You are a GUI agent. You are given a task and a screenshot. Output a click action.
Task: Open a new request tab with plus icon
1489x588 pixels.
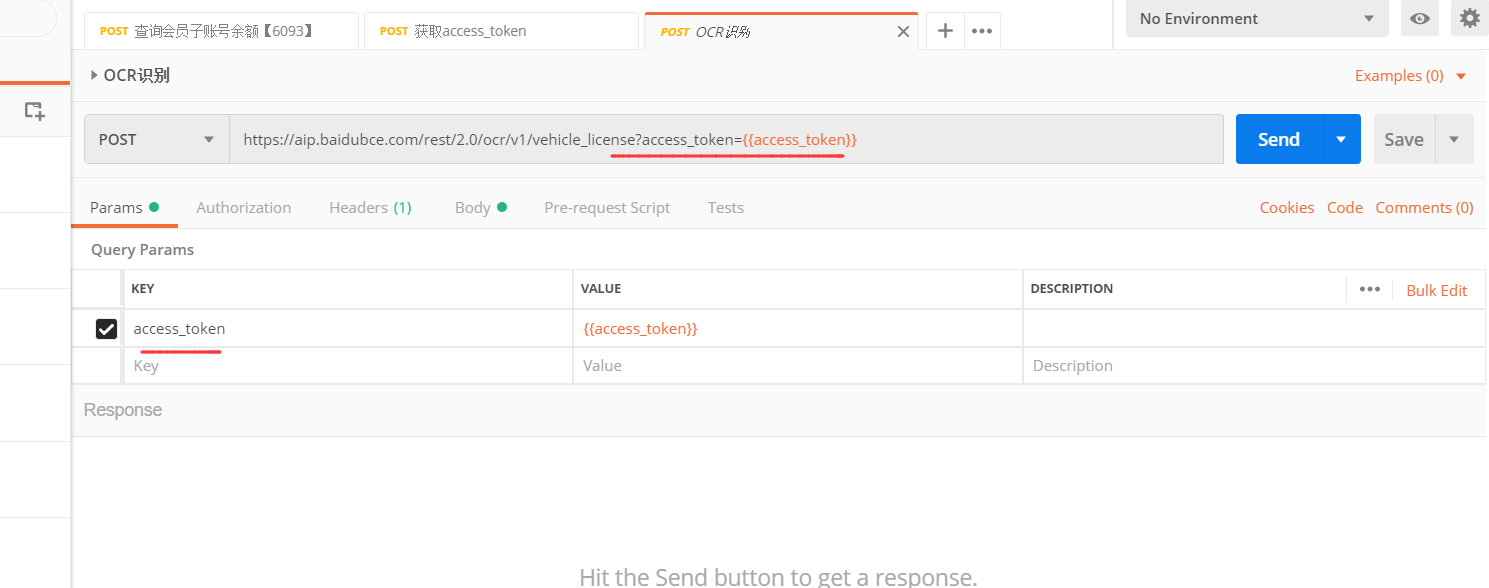point(945,31)
